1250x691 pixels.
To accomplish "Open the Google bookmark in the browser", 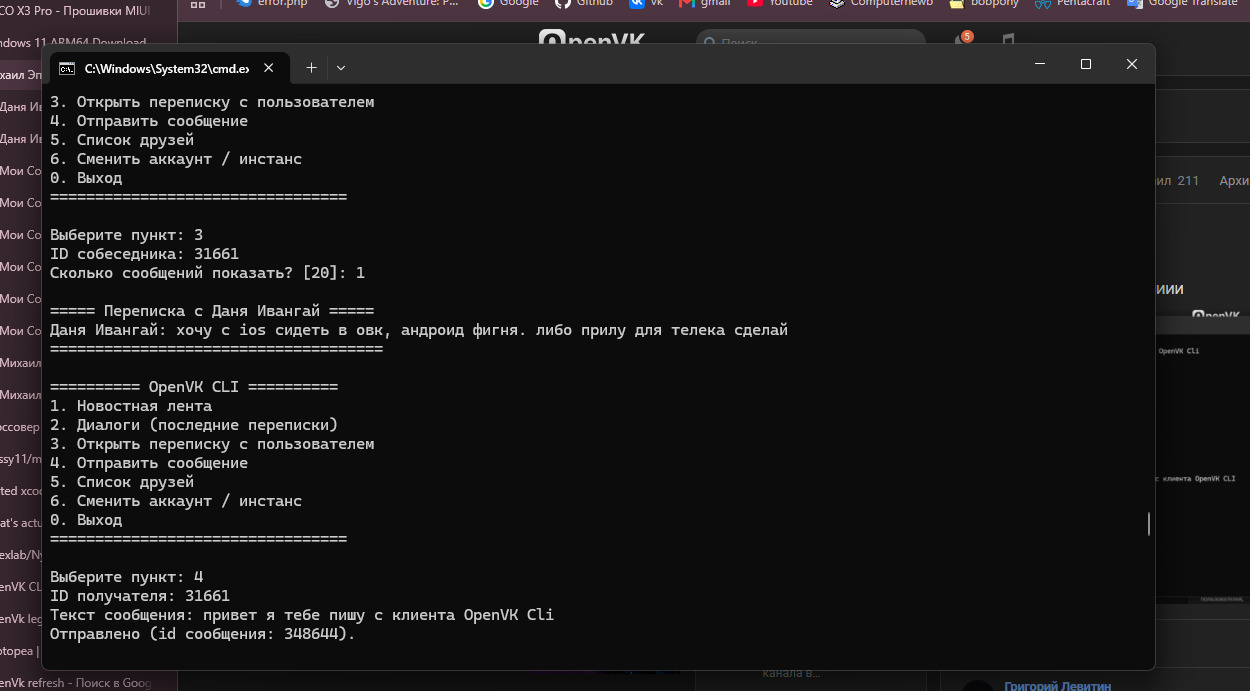I will pos(509,3).
